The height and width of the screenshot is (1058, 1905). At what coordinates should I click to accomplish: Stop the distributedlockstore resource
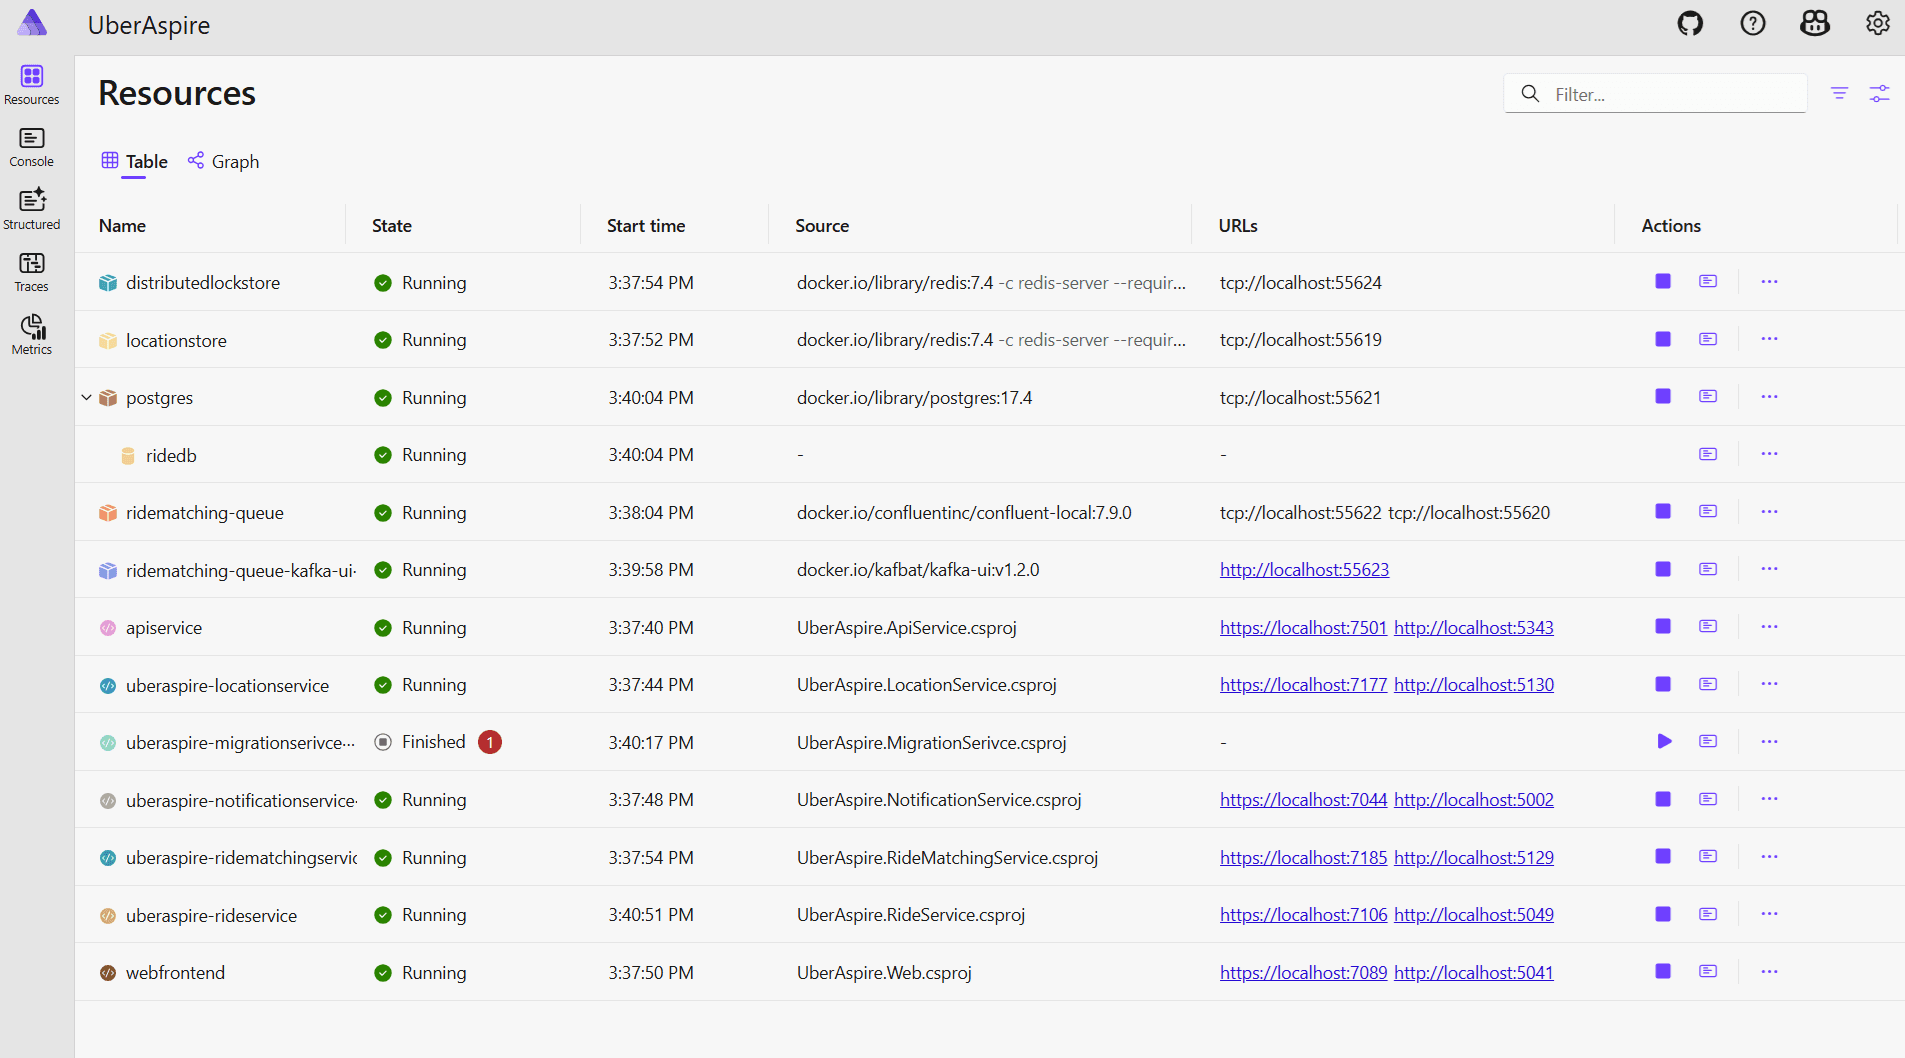1663,282
